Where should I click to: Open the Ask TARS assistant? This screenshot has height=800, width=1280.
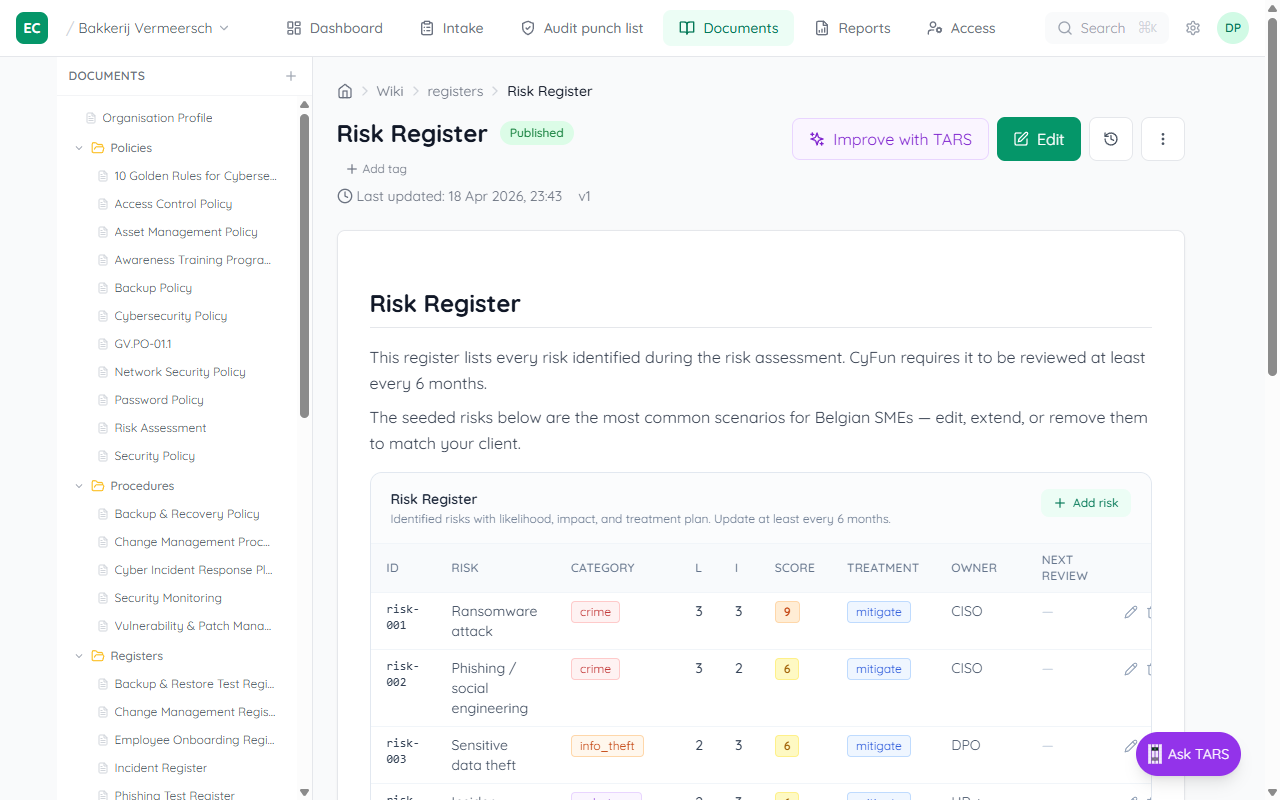pos(1188,754)
